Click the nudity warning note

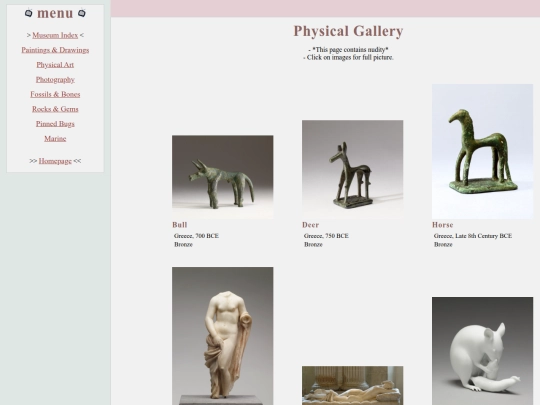(x=349, y=50)
